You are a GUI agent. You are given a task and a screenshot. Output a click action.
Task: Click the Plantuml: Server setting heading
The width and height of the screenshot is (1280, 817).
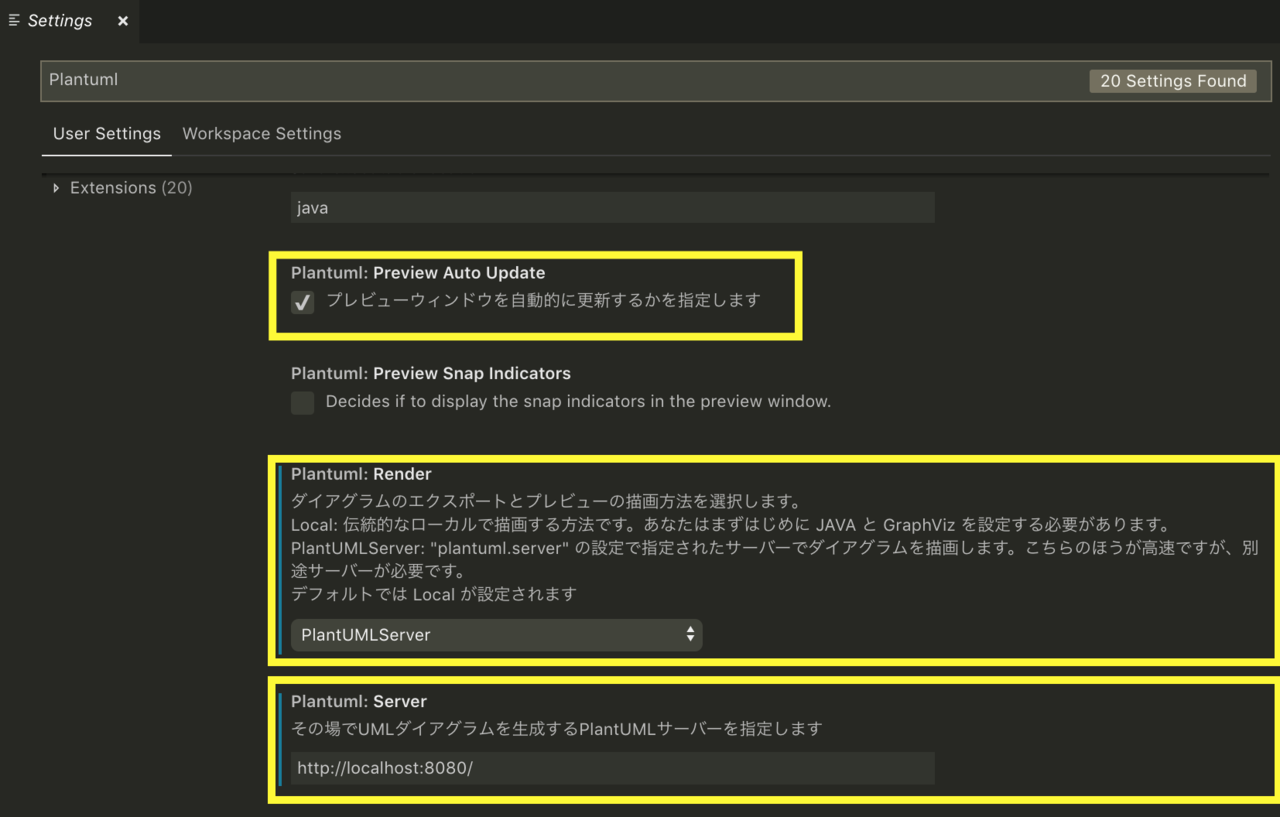pyautogui.click(x=359, y=702)
